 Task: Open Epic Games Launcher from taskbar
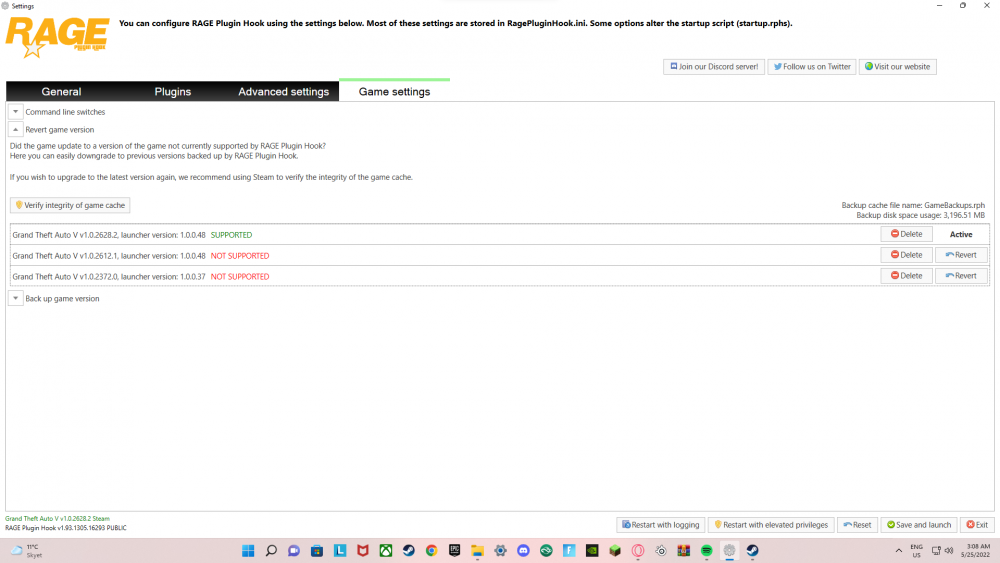pos(455,551)
